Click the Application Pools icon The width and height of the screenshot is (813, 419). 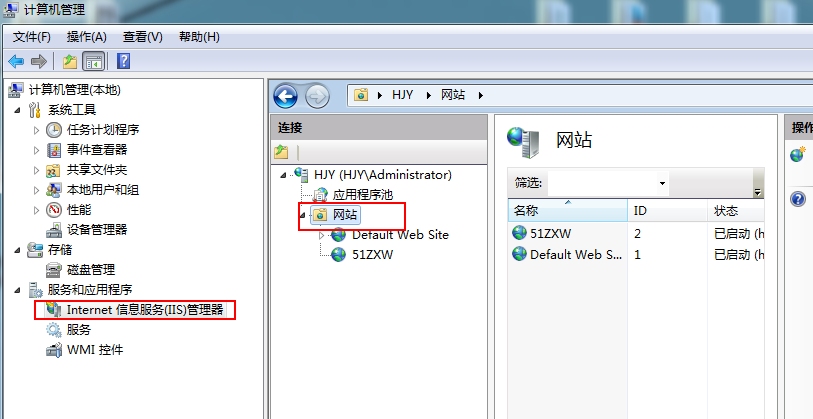[321, 194]
